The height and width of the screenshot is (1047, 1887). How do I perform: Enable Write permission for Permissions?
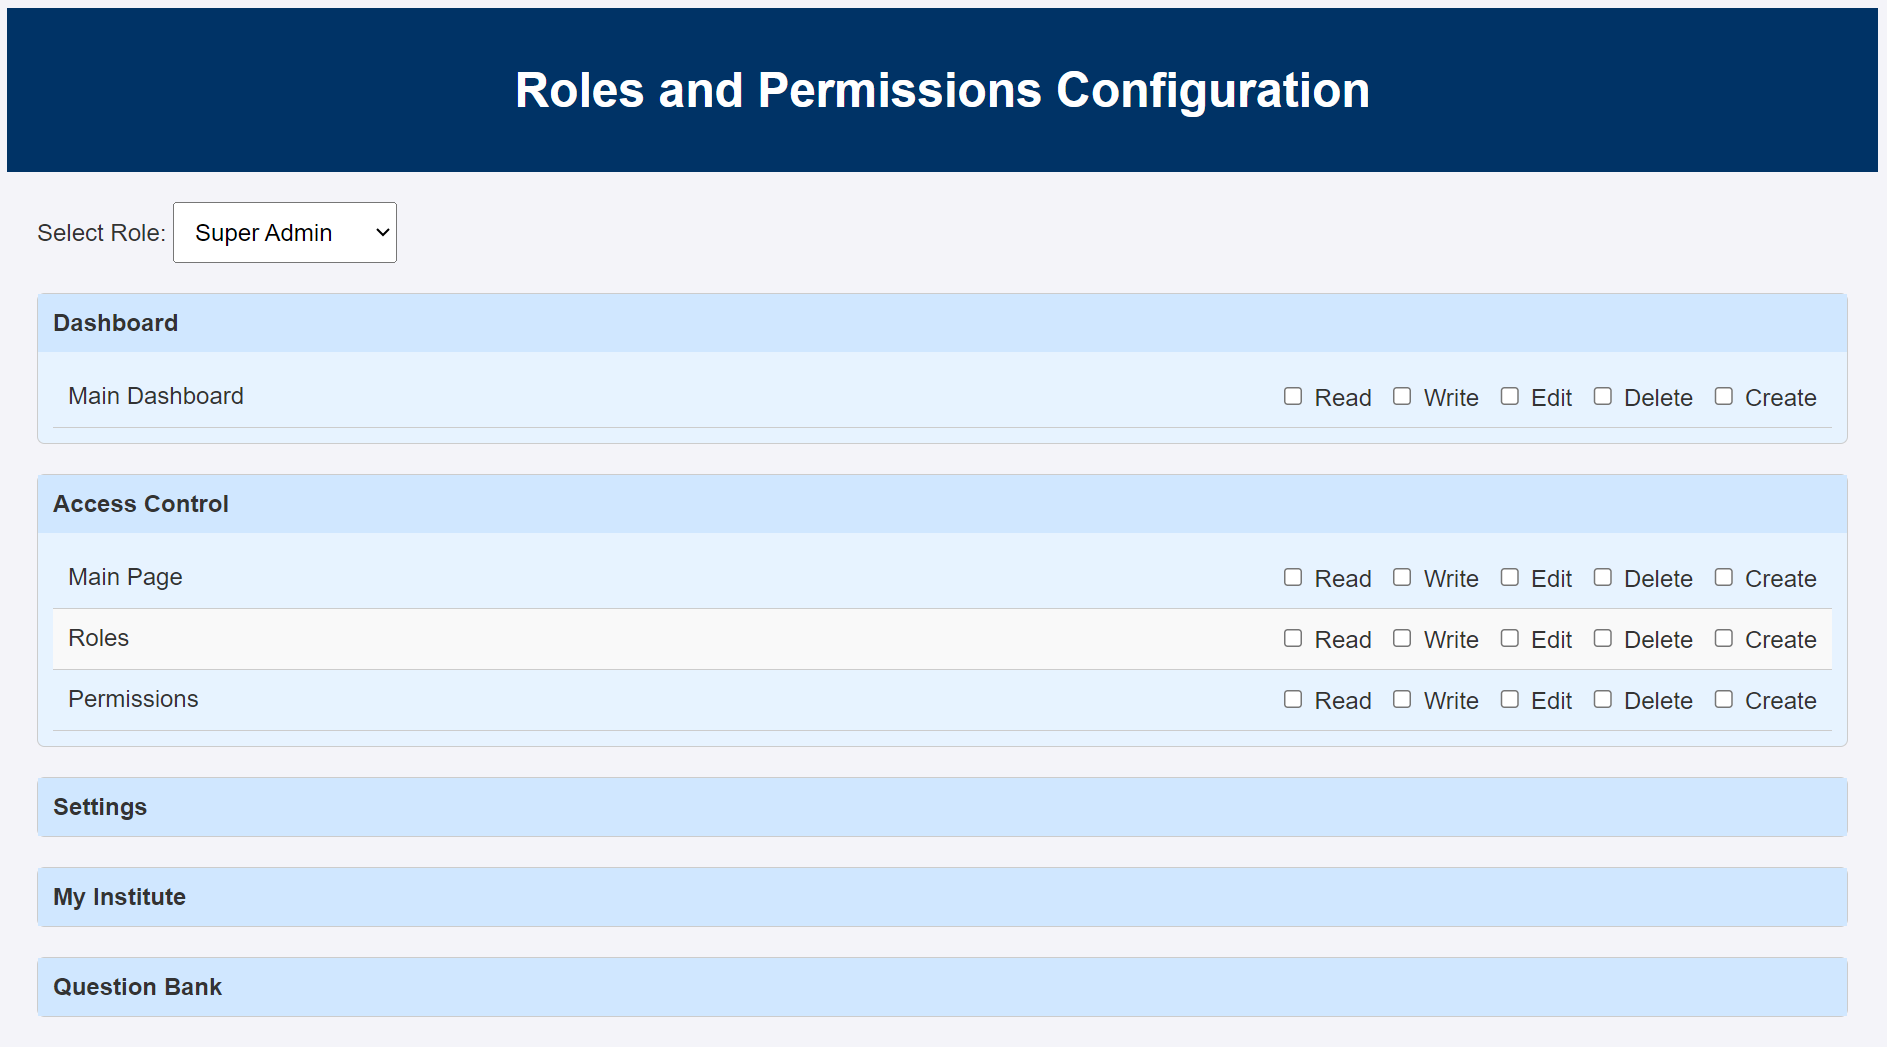pos(1402,699)
